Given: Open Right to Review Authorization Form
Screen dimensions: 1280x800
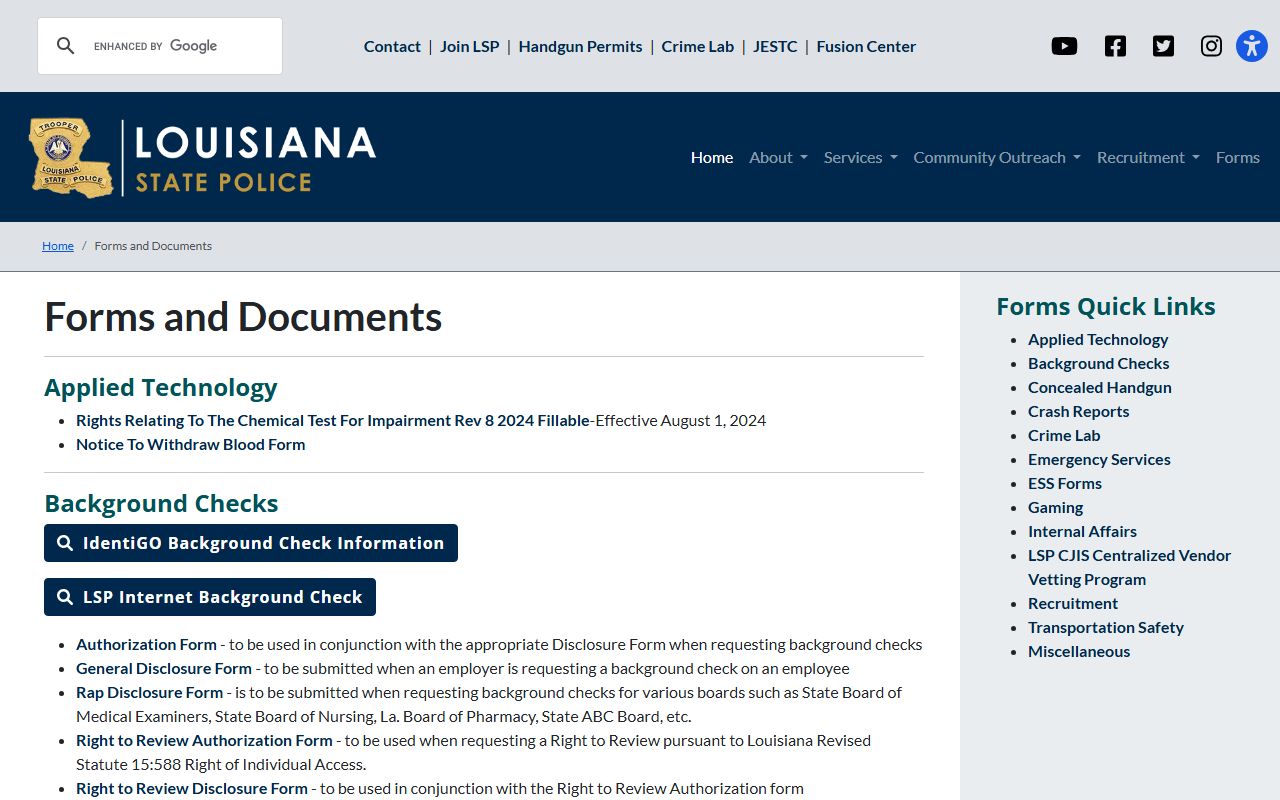Looking at the screenshot, I should click(204, 740).
